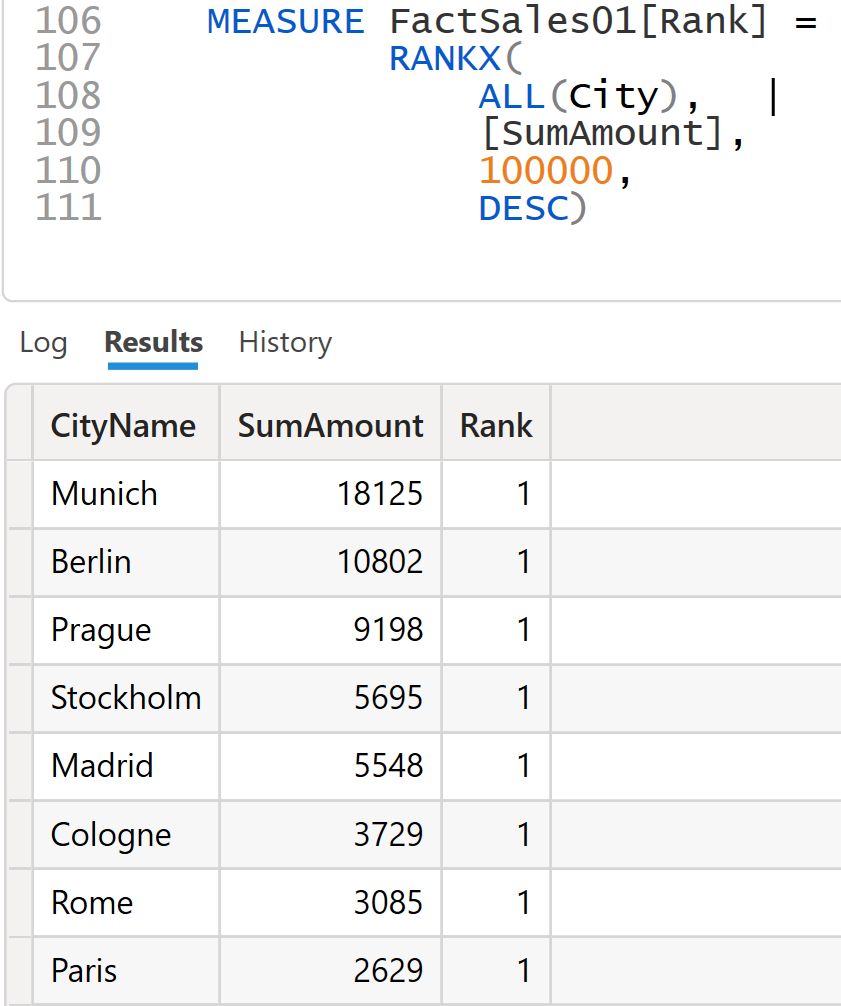
Task: Click the Rank column header
Action: [496, 426]
